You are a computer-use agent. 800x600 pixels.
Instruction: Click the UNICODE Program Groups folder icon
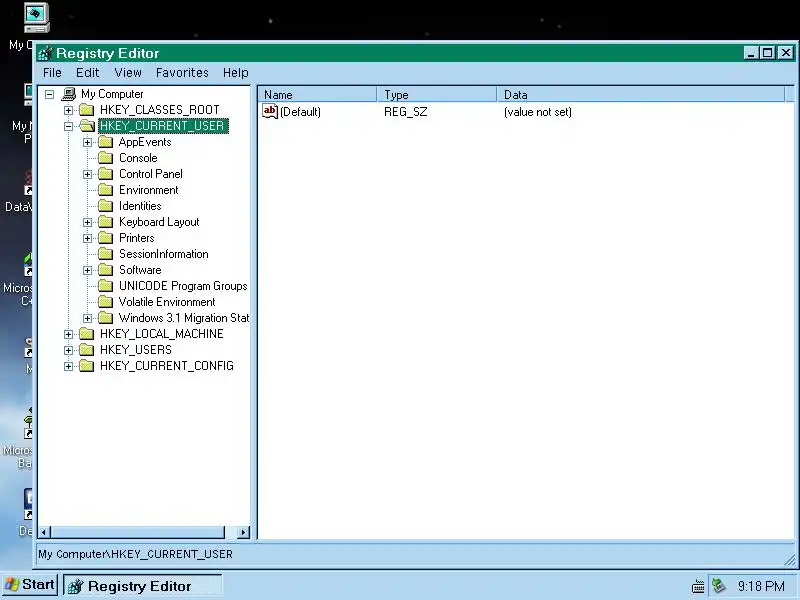click(106, 286)
